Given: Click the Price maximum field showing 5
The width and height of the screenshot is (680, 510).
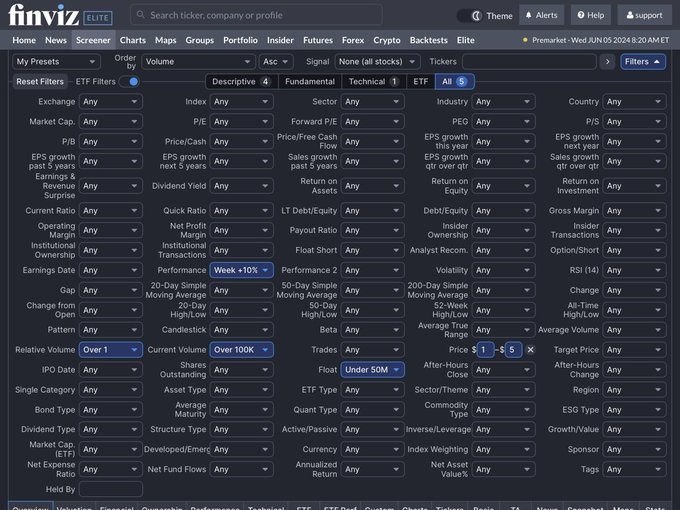Looking at the screenshot, I should point(513,350).
